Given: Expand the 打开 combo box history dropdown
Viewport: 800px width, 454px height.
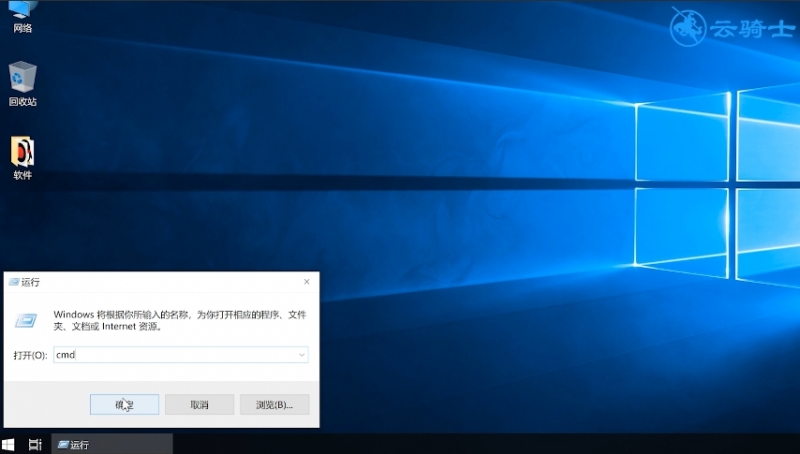Looking at the screenshot, I should (302, 355).
